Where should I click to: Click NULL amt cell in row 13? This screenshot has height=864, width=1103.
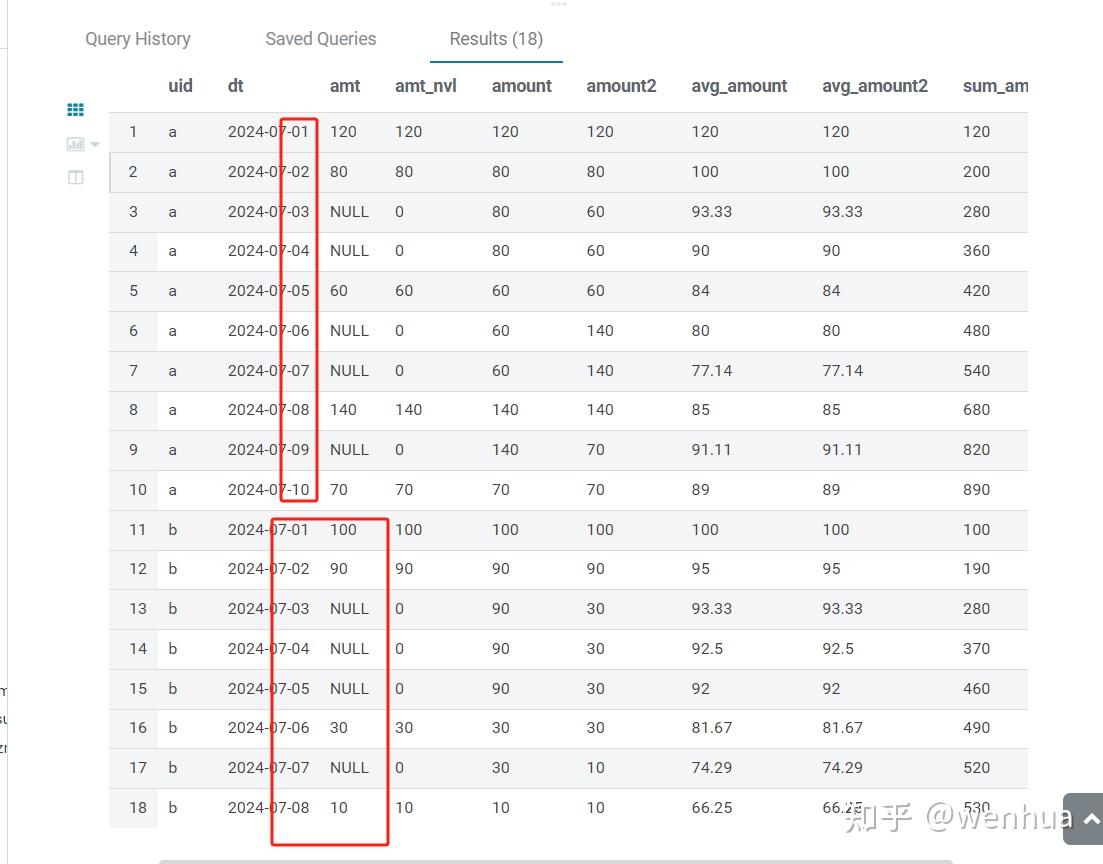[x=349, y=609]
